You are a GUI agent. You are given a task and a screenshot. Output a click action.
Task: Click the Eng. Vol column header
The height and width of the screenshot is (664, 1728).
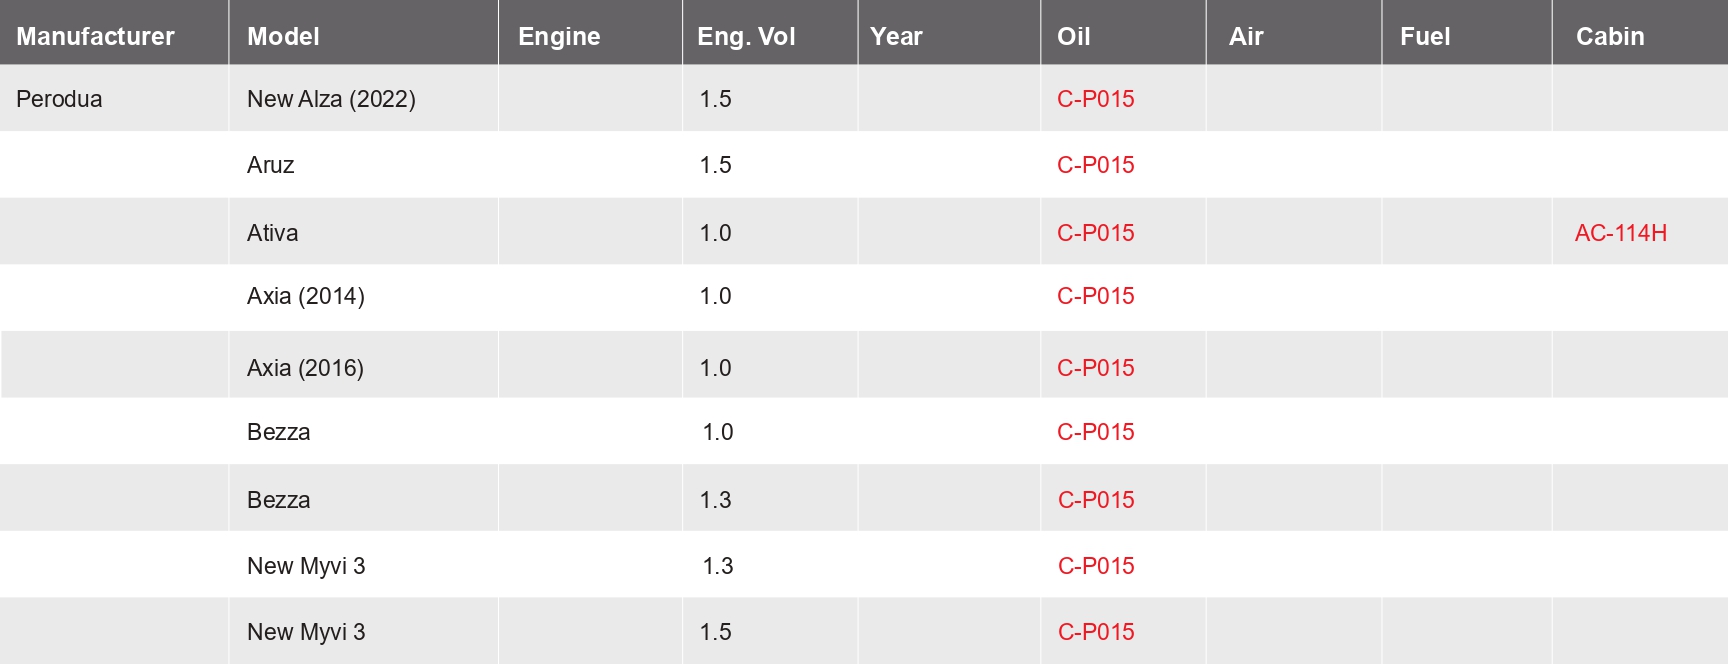pyautogui.click(x=746, y=37)
